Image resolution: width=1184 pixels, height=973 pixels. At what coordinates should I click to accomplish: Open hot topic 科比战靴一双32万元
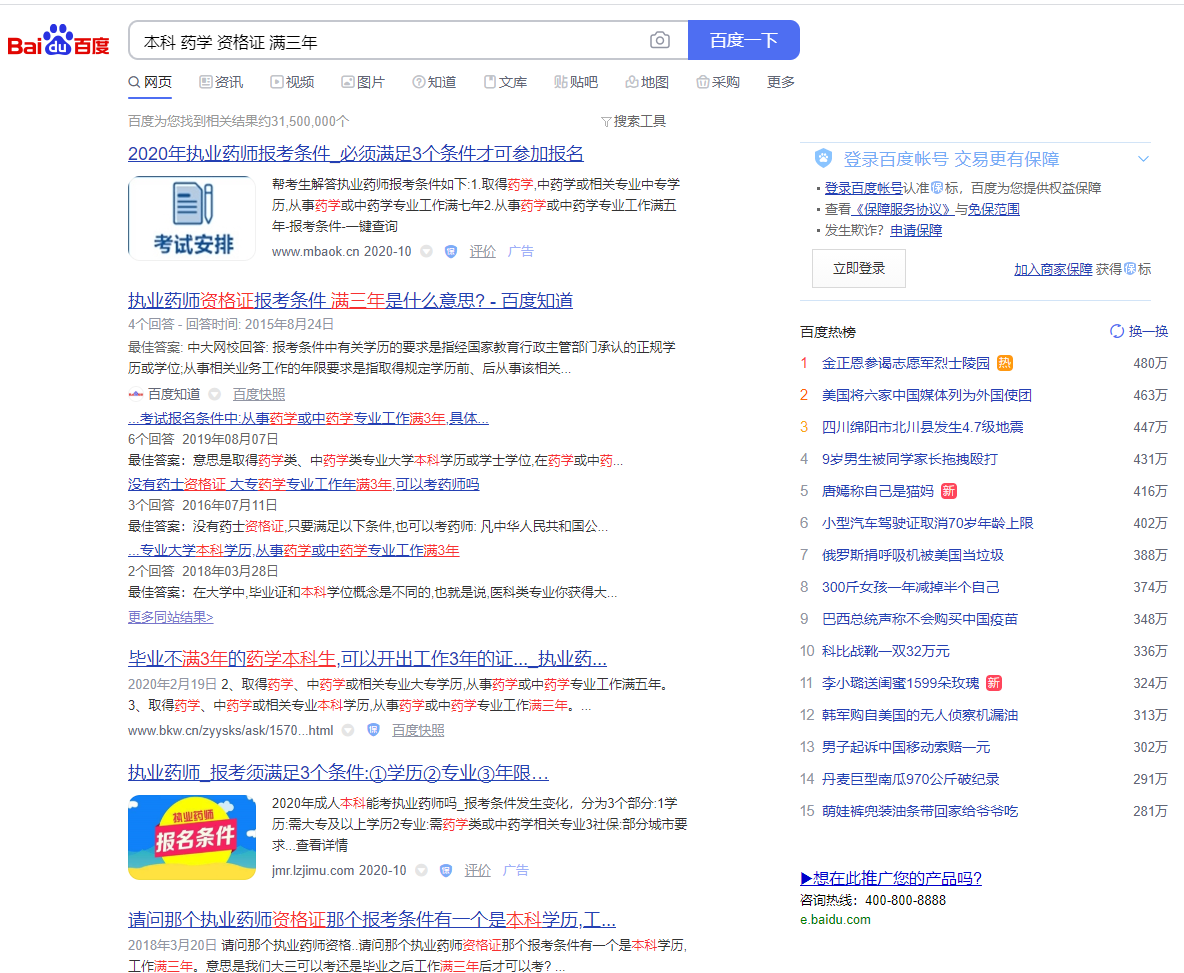(886, 651)
